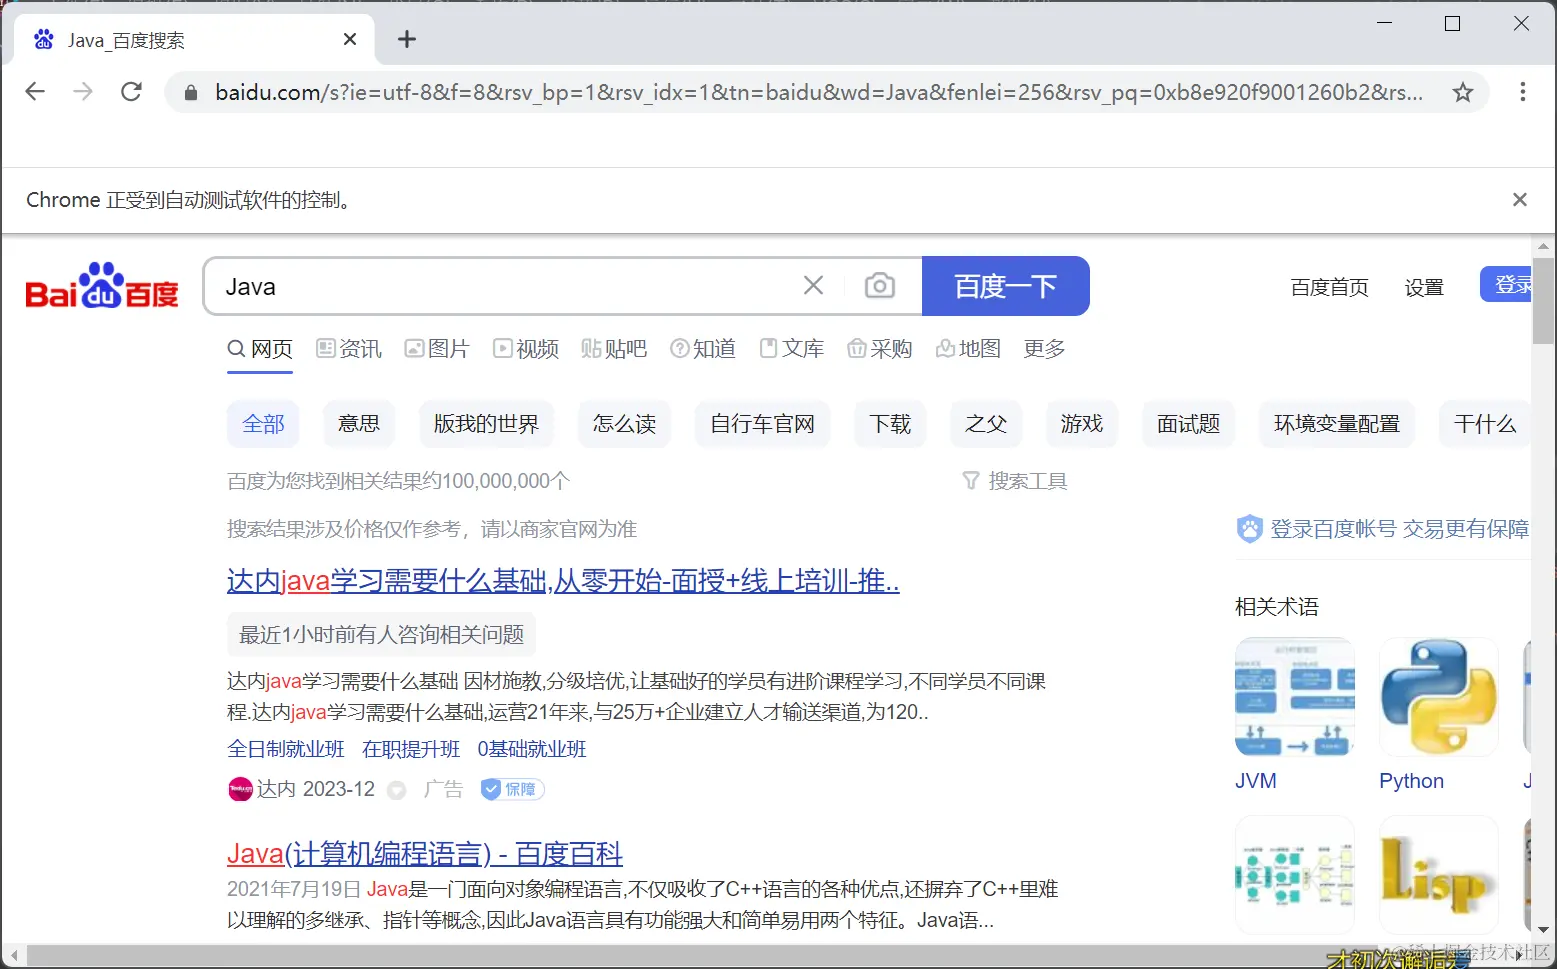View site security lock icon
1557x969 pixels.
point(191,93)
